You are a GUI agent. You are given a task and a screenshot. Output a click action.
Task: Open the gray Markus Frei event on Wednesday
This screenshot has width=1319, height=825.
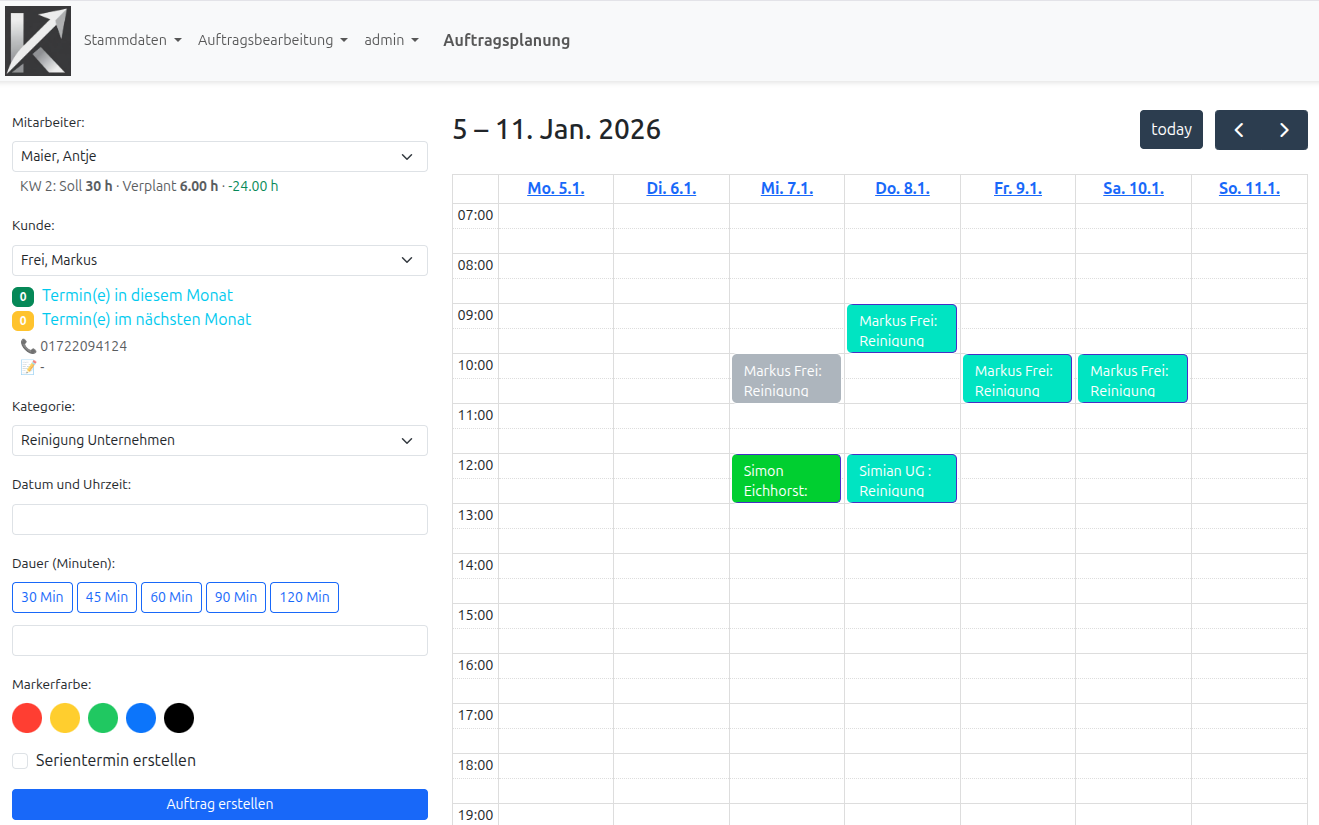coord(786,379)
